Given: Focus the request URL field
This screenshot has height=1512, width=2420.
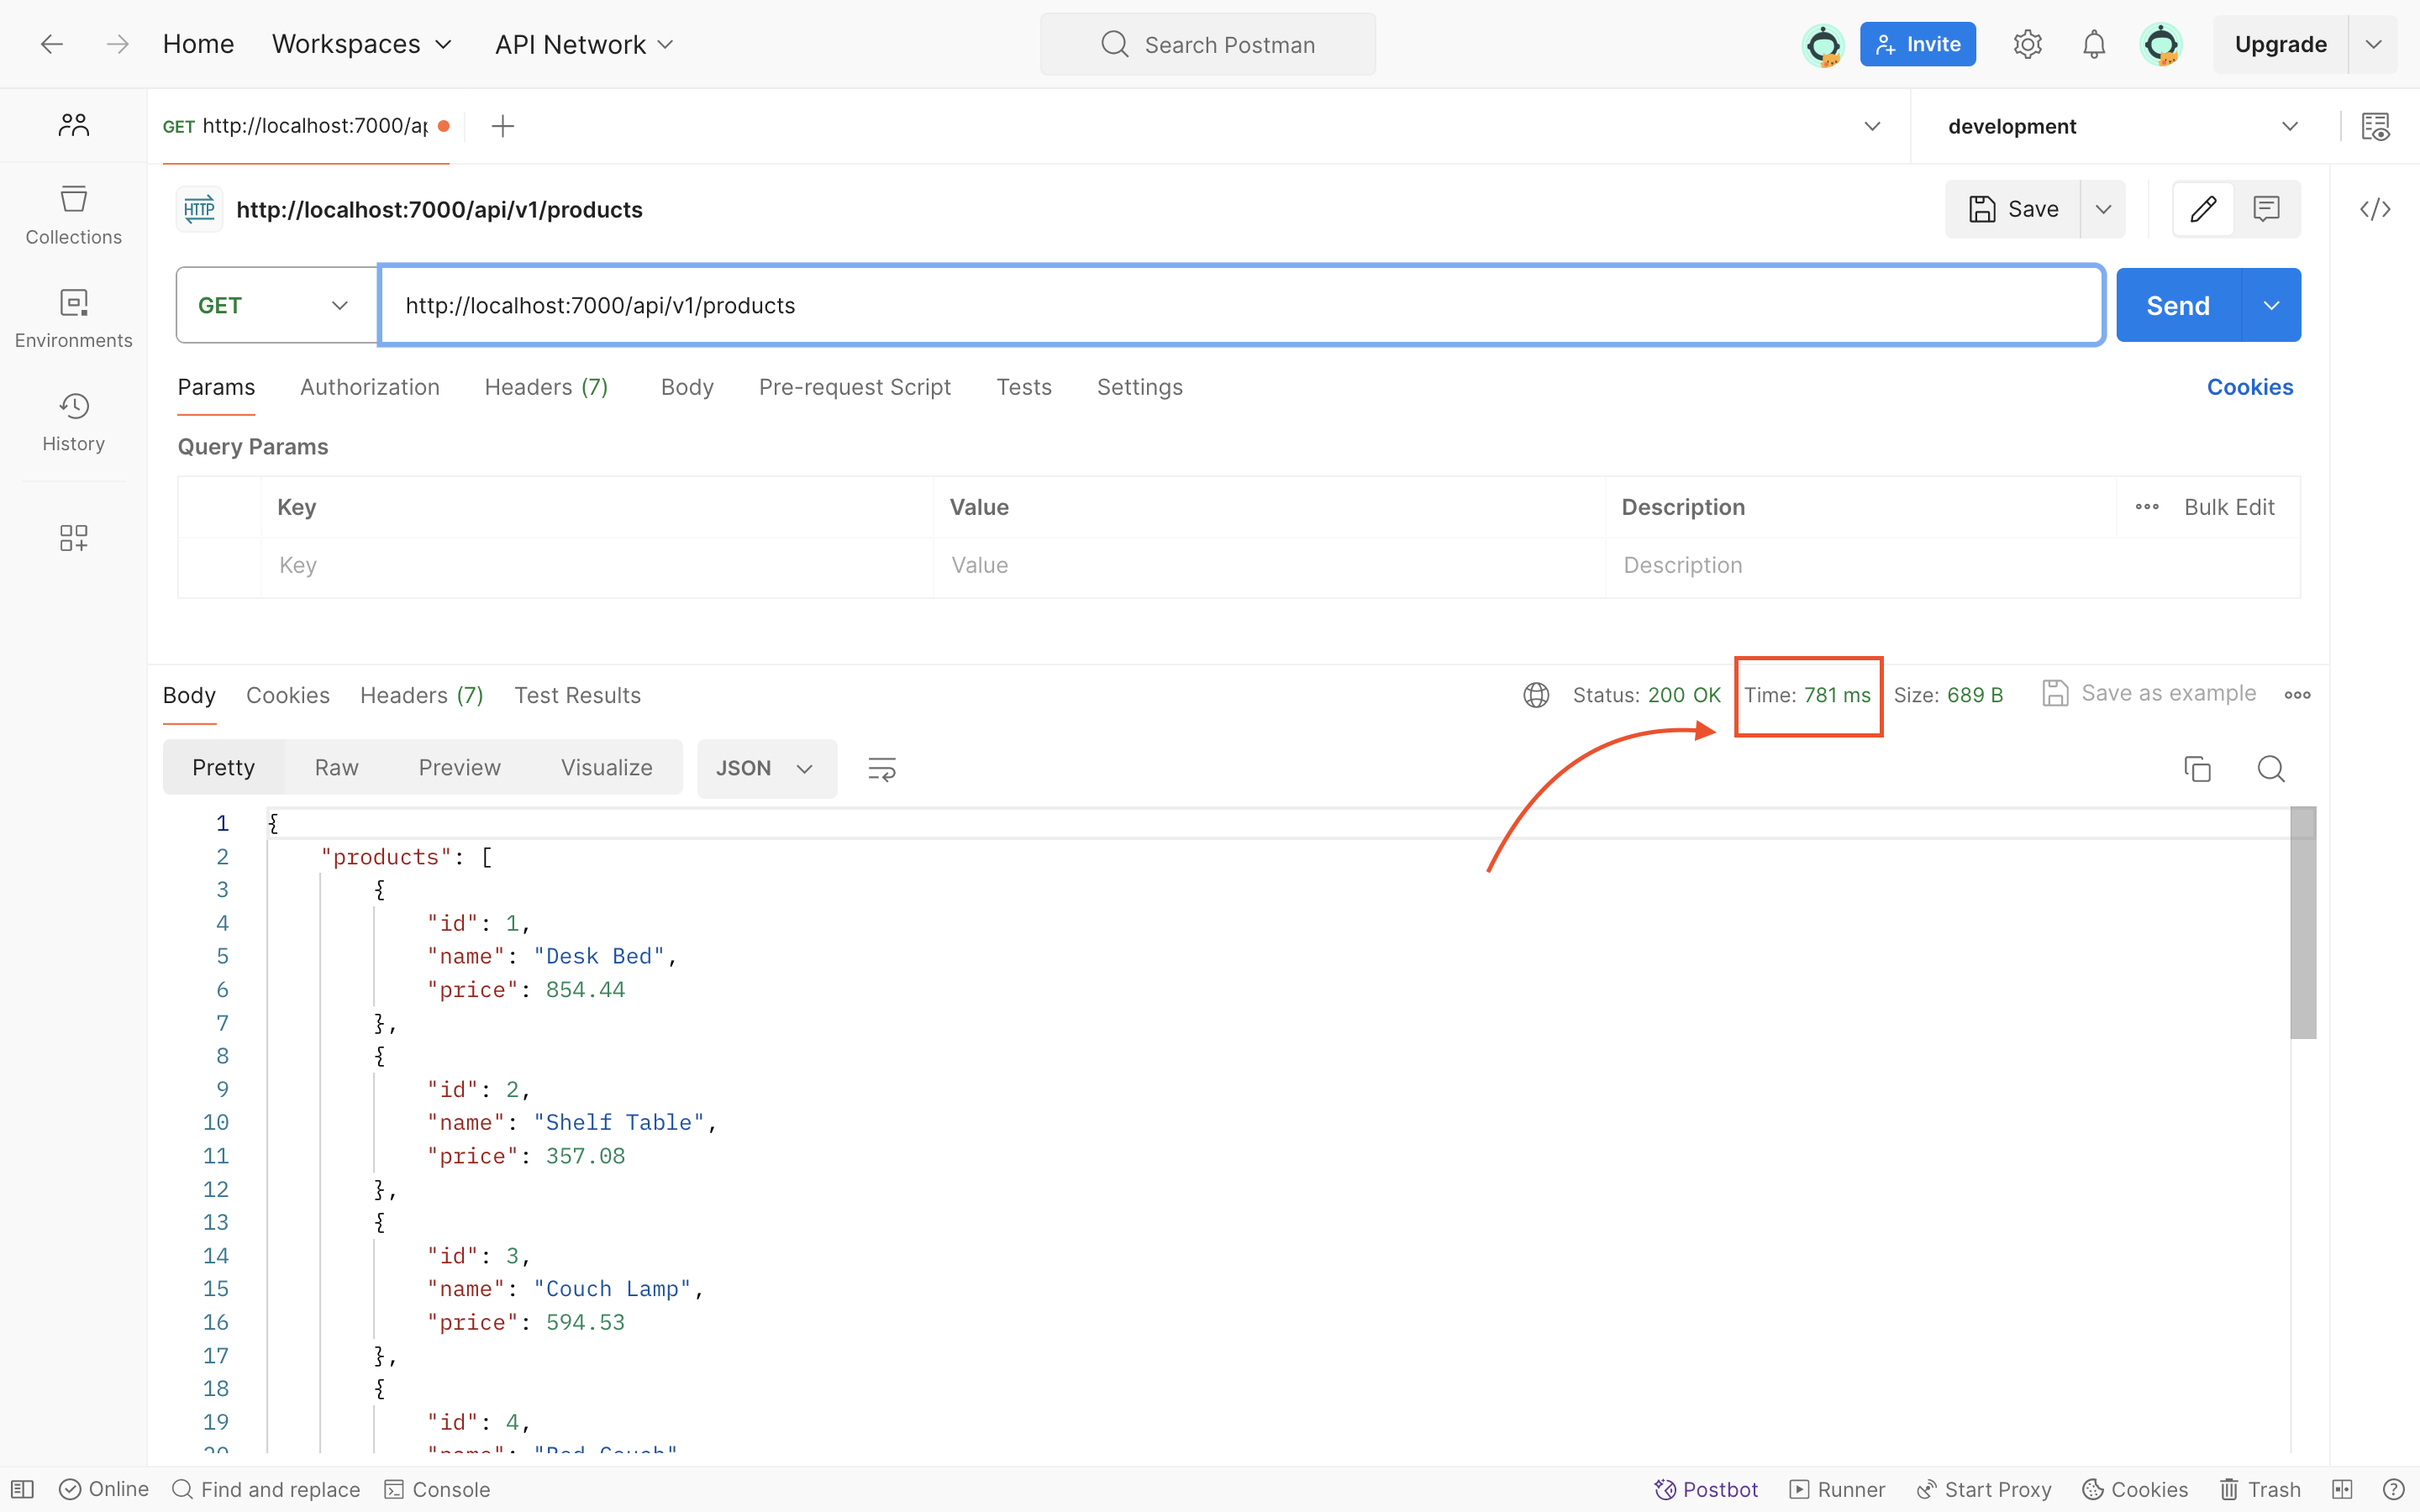Looking at the screenshot, I should click(x=1241, y=305).
